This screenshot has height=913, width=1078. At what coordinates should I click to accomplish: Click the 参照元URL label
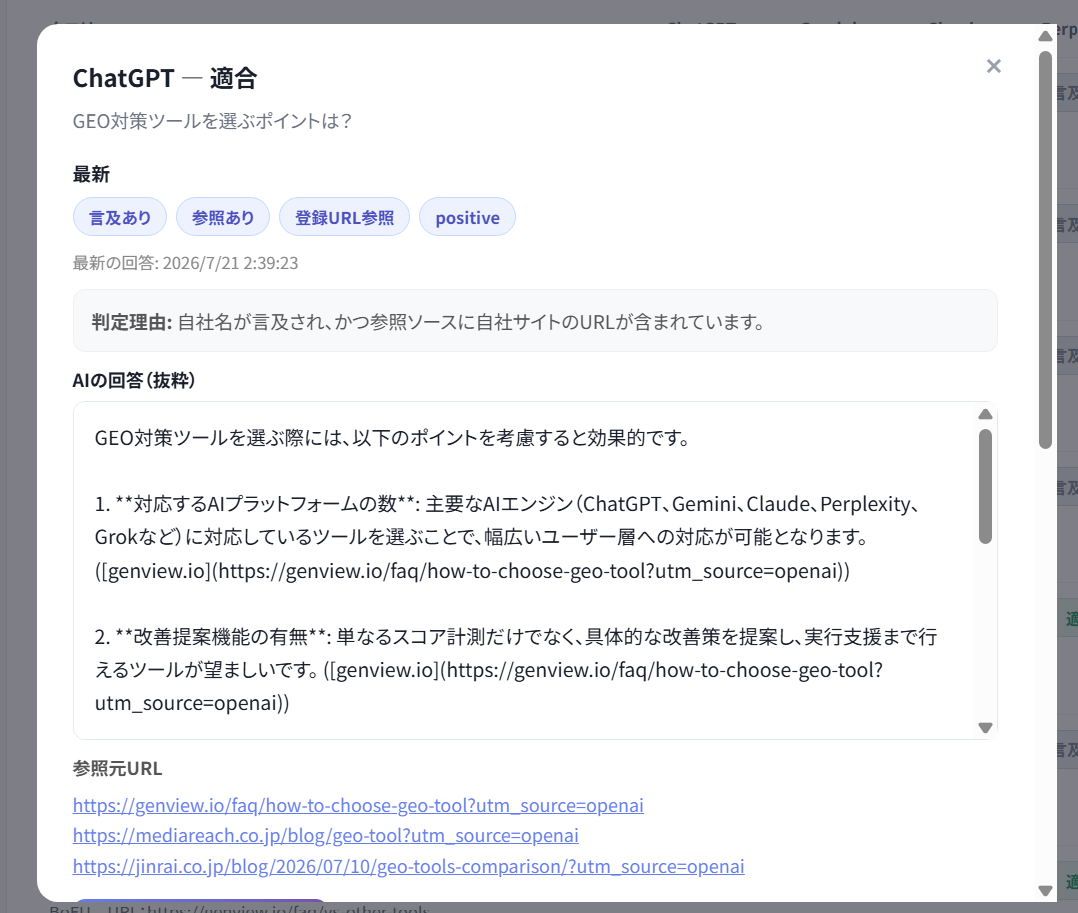tap(118, 769)
